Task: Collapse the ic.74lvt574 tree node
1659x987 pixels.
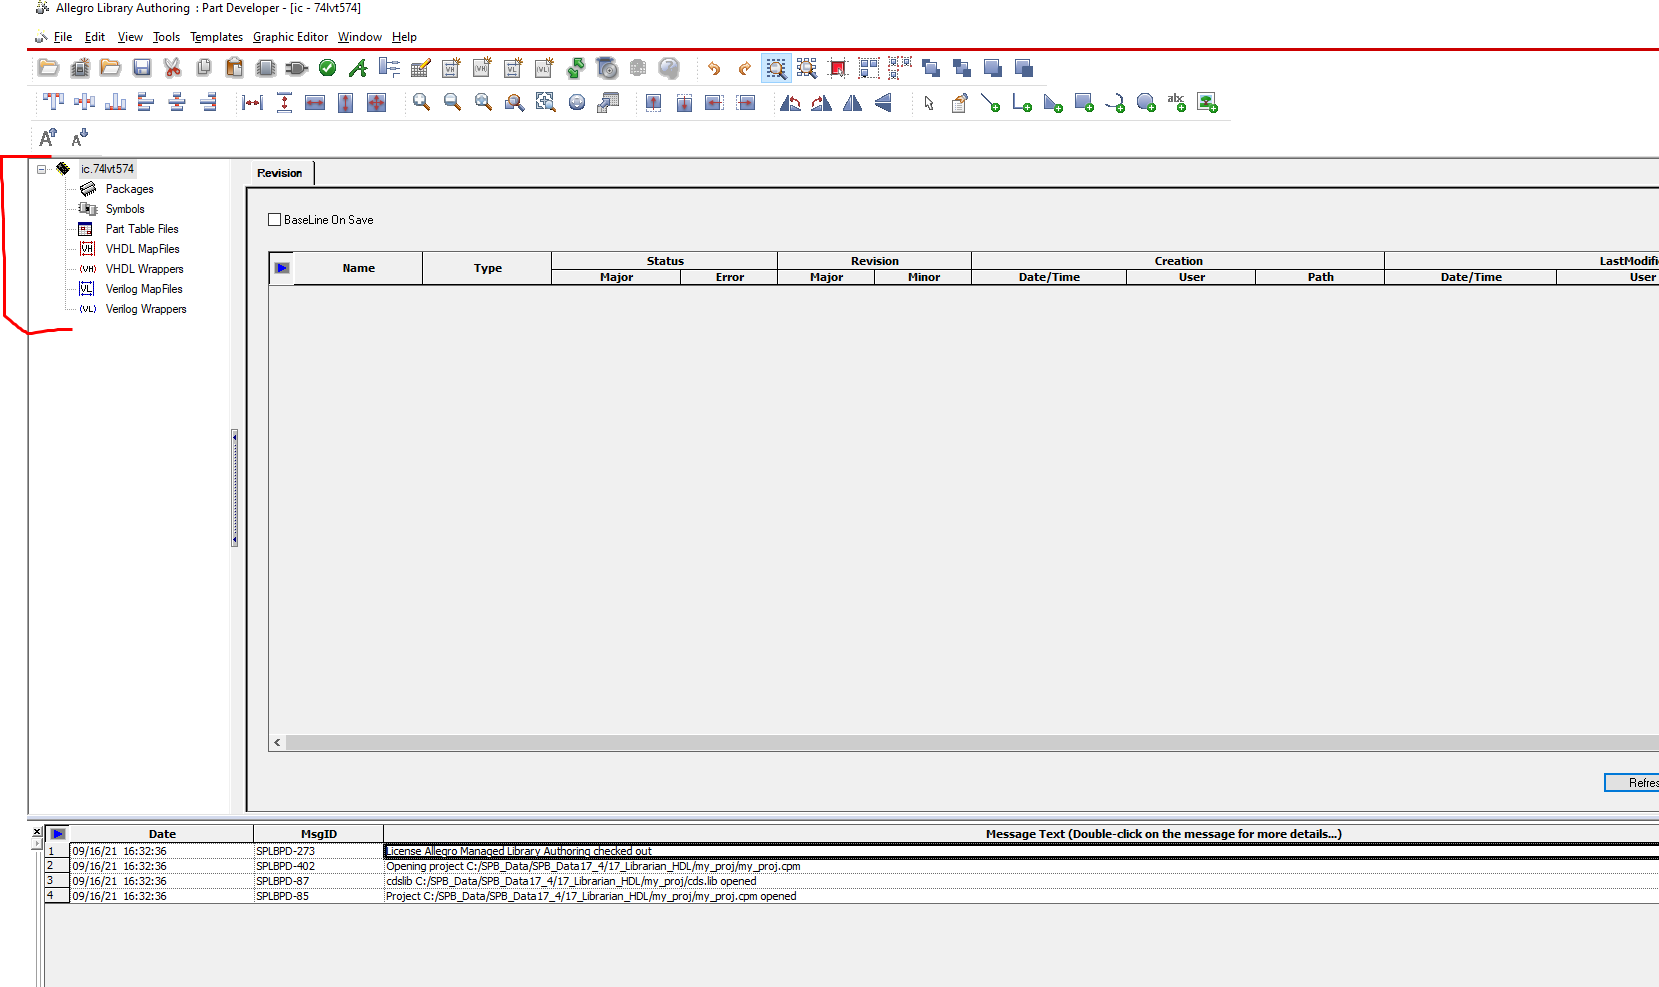Action: (41, 169)
